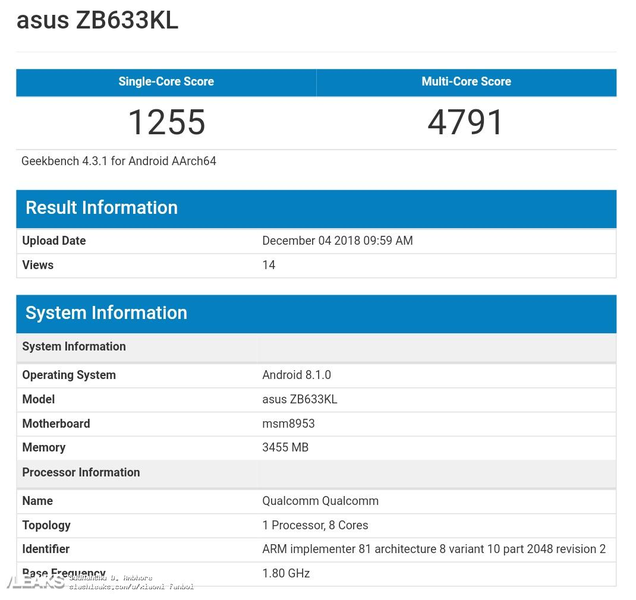
Task: Click the '1.80 GHz' frequency value
Action: click(x=286, y=574)
